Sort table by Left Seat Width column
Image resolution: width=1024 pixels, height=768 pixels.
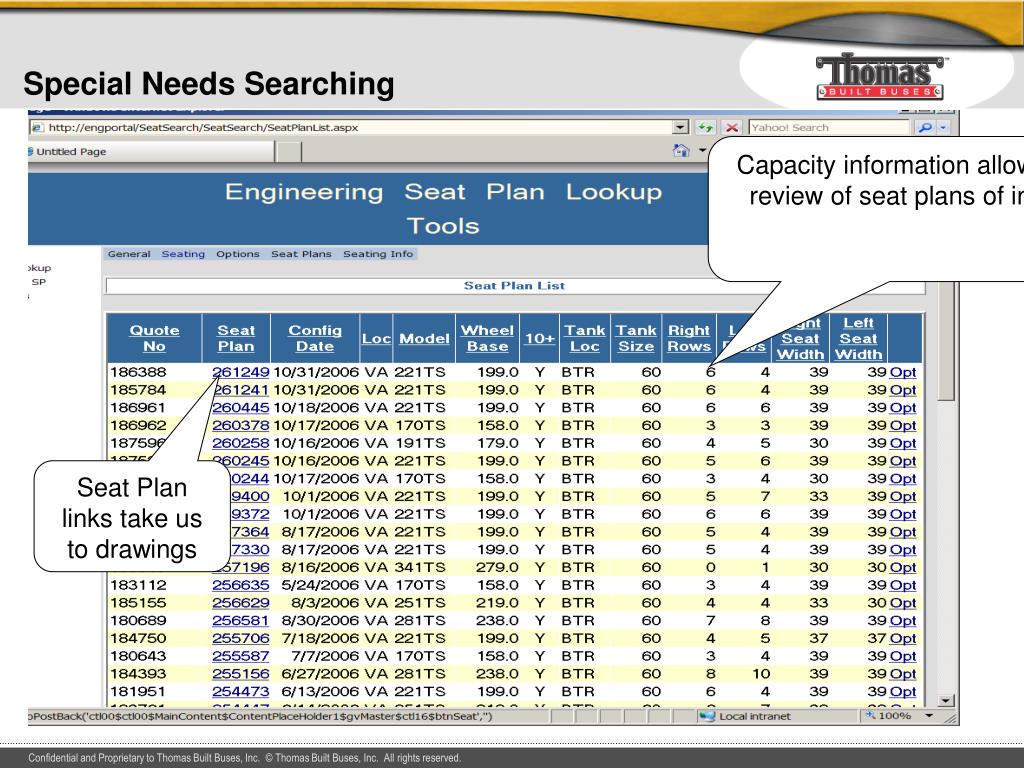click(858, 338)
